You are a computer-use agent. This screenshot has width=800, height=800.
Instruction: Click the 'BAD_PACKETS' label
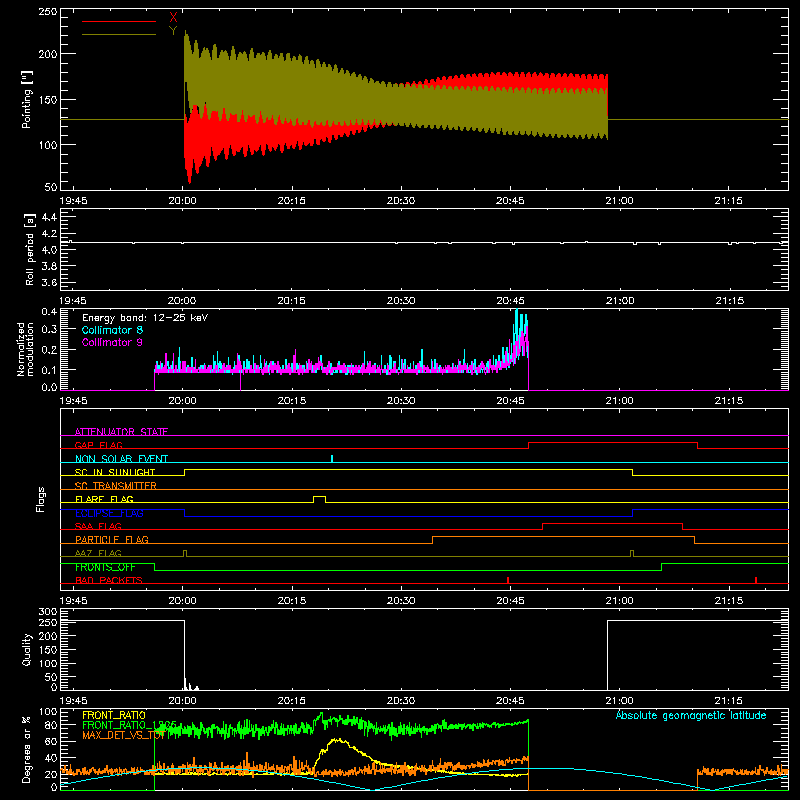click(x=109, y=580)
